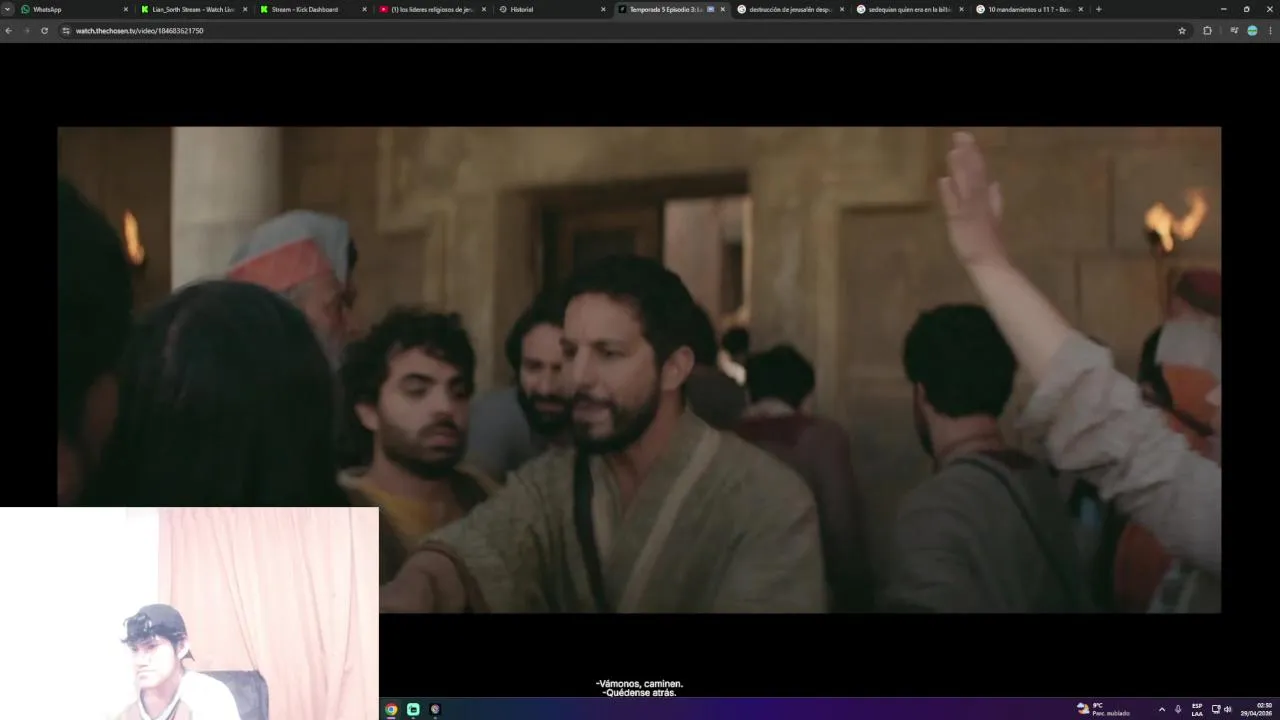Open the clock and date flyout
Image resolution: width=1280 pixels, height=720 pixels.
(x=1257, y=709)
